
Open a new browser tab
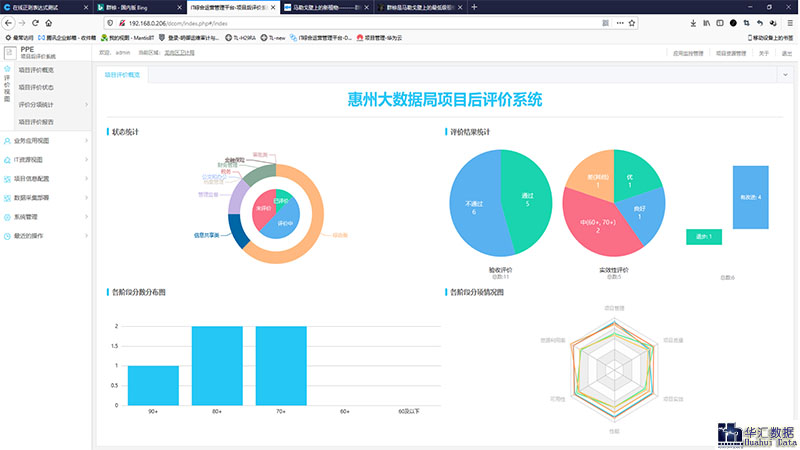click(474, 7)
